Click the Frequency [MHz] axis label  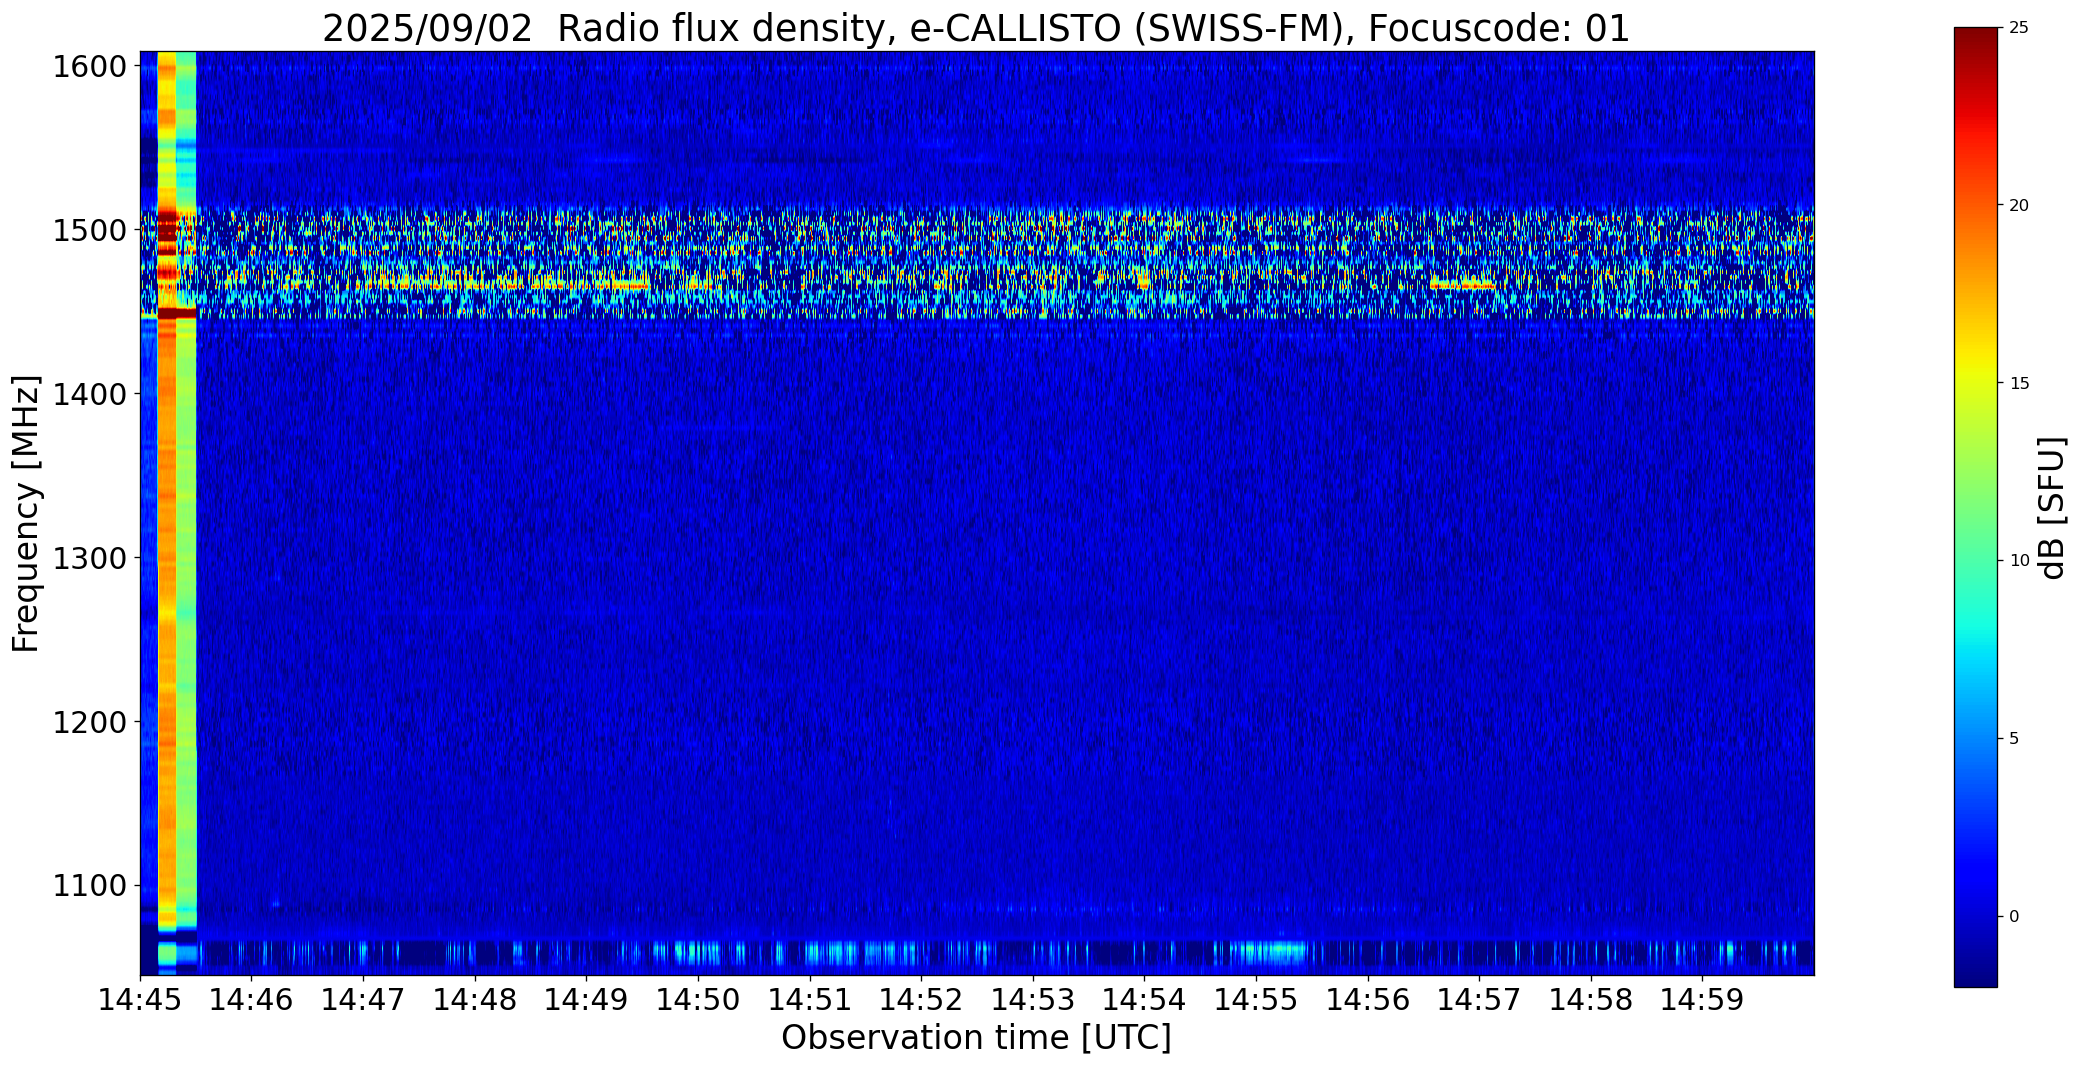point(27,513)
